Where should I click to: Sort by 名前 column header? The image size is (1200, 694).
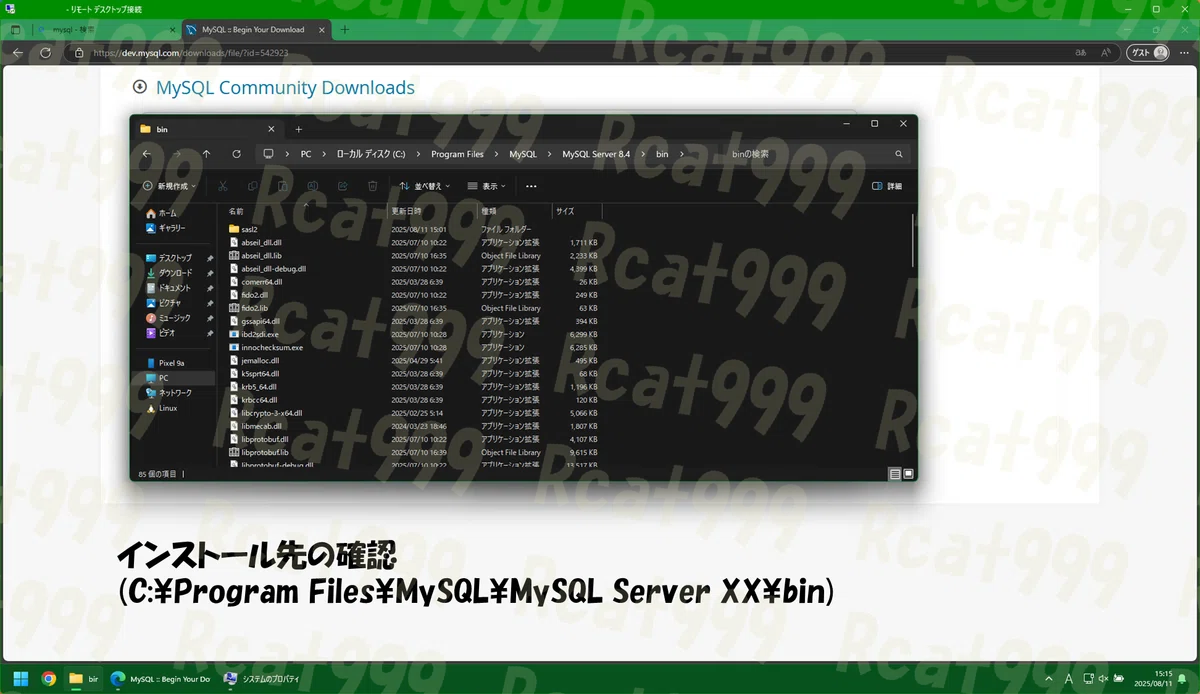click(x=236, y=211)
